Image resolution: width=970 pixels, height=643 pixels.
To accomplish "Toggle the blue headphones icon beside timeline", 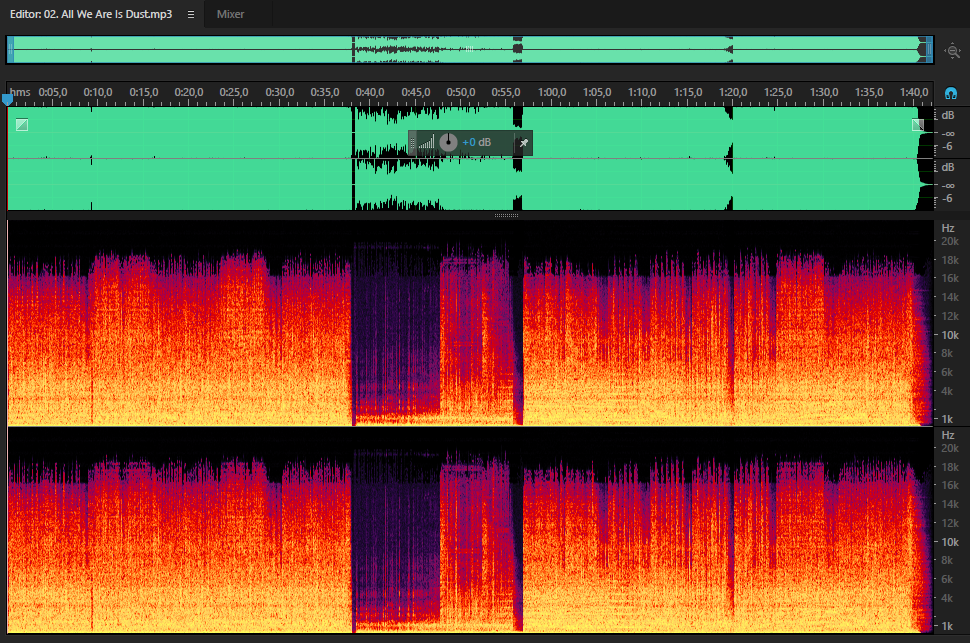I will [x=951, y=93].
